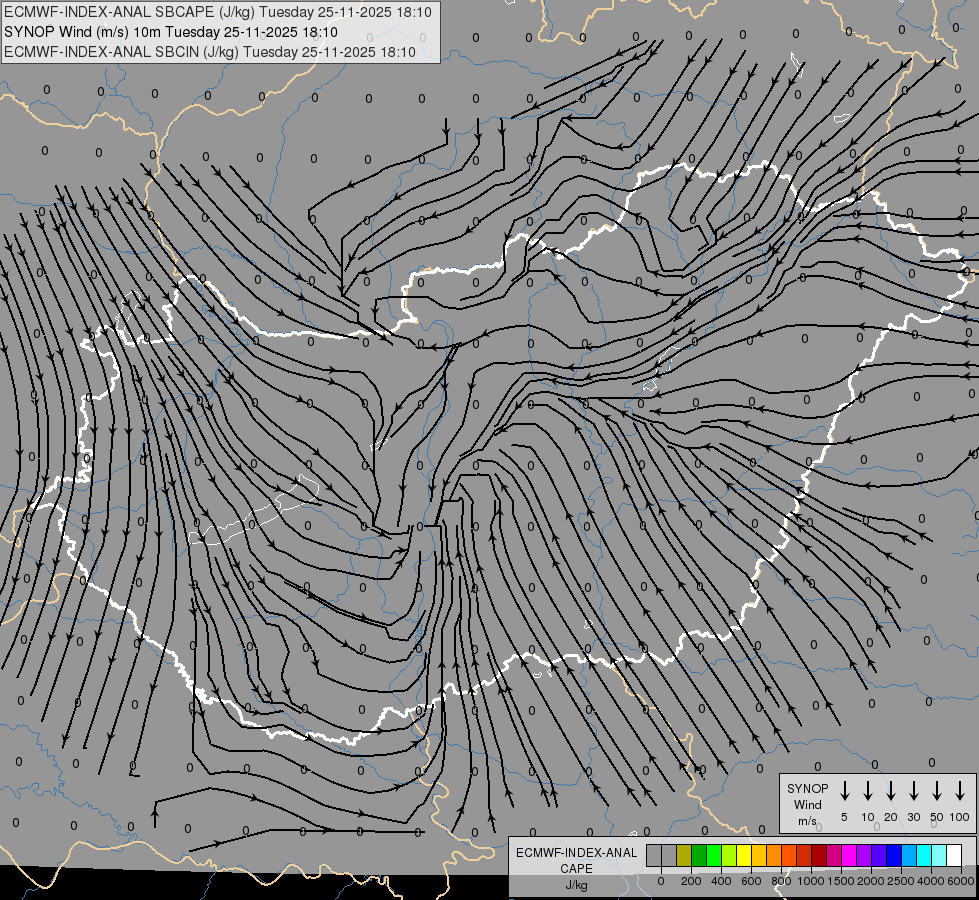This screenshot has height=900, width=979.
Task: Choose the dark green CAPE swatch
Action: (699, 855)
